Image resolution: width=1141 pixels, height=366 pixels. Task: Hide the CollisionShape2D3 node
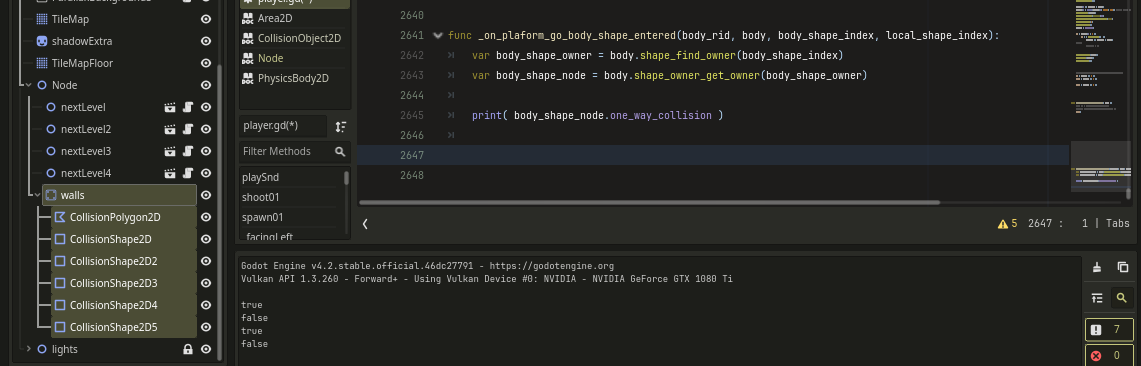coord(206,283)
